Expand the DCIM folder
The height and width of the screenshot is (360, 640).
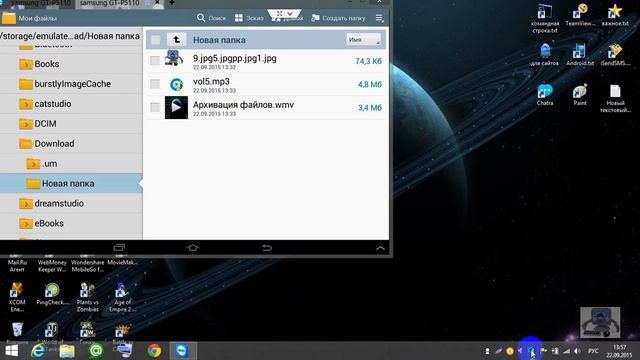(x=25, y=124)
